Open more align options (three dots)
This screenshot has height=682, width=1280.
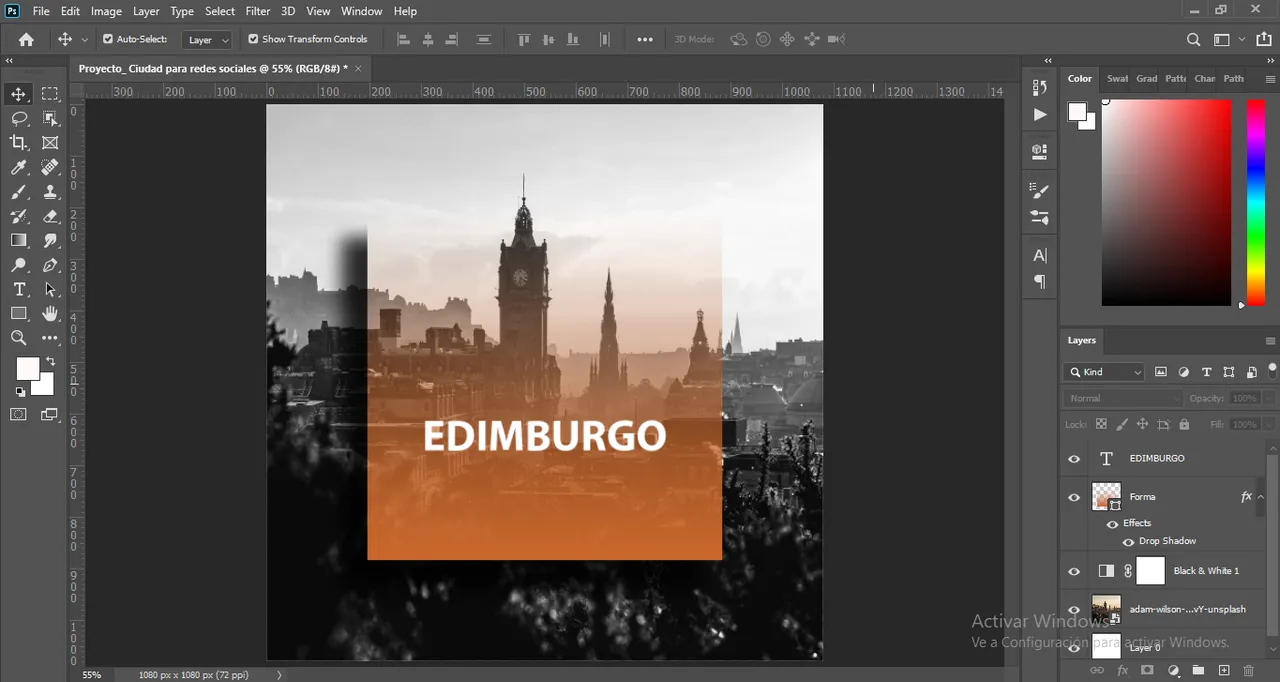pos(645,40)
